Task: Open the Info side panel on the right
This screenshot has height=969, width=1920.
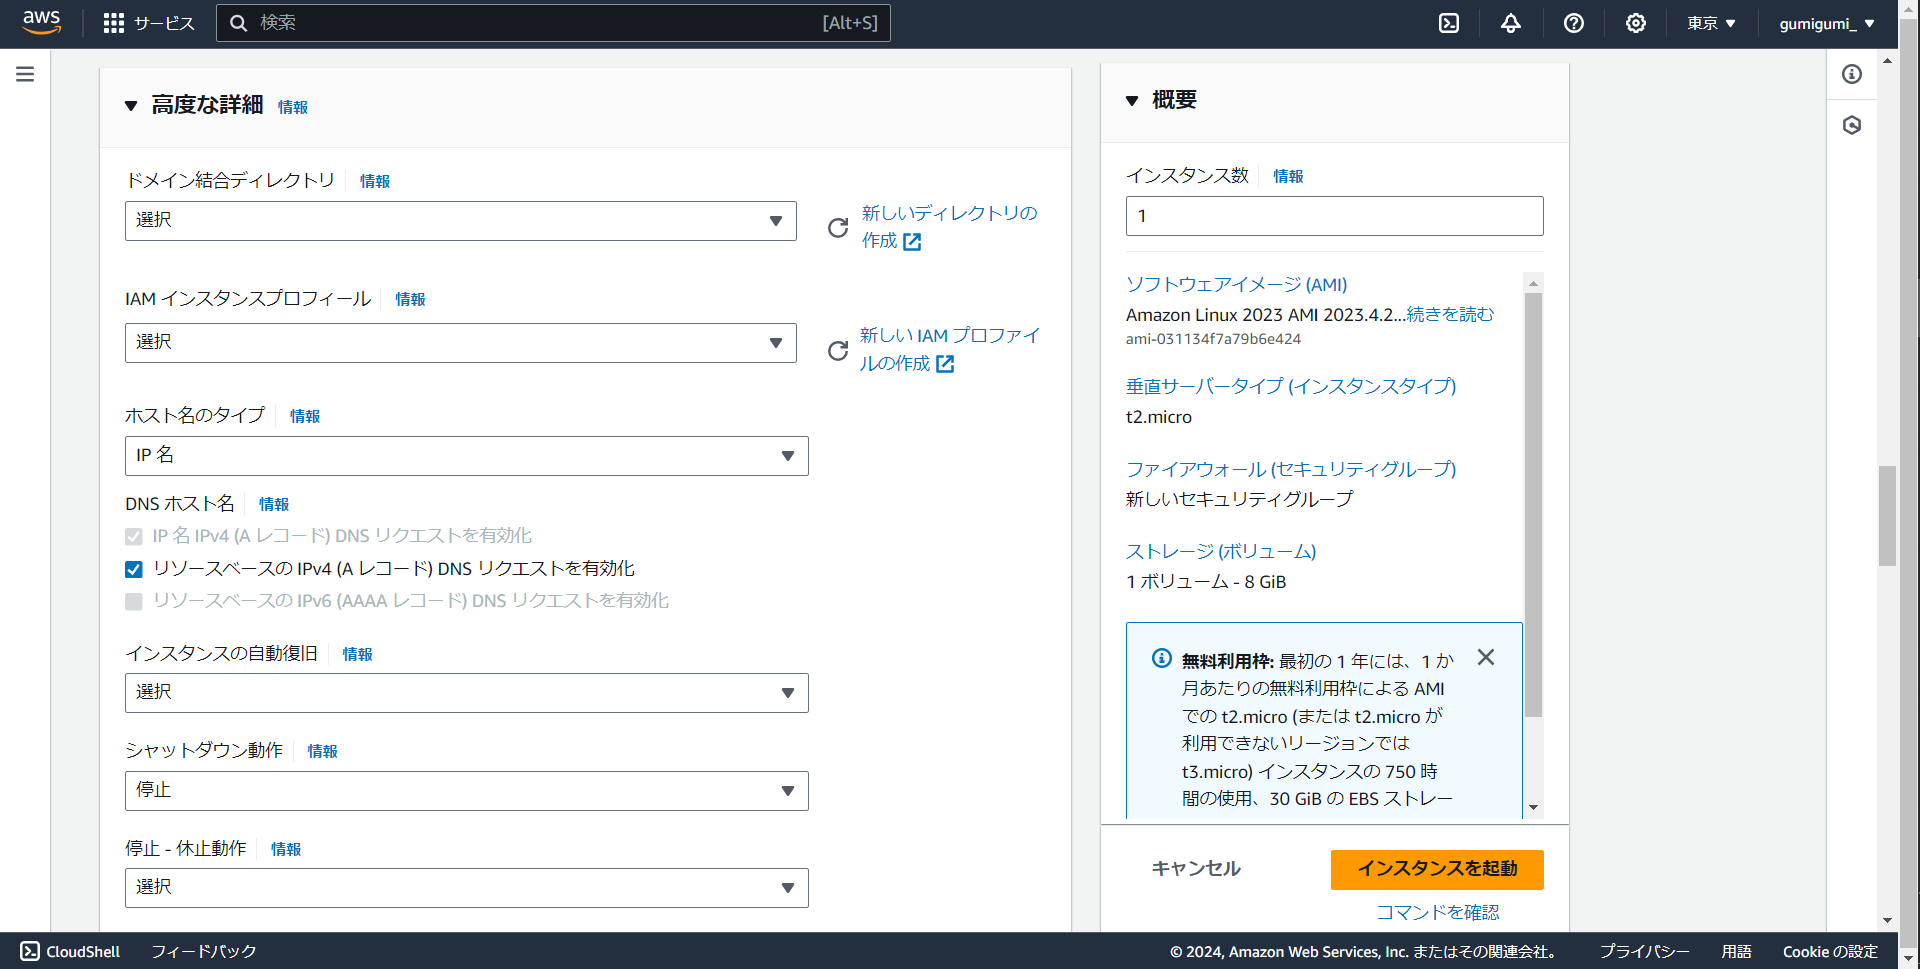Action: point(1852,74)
